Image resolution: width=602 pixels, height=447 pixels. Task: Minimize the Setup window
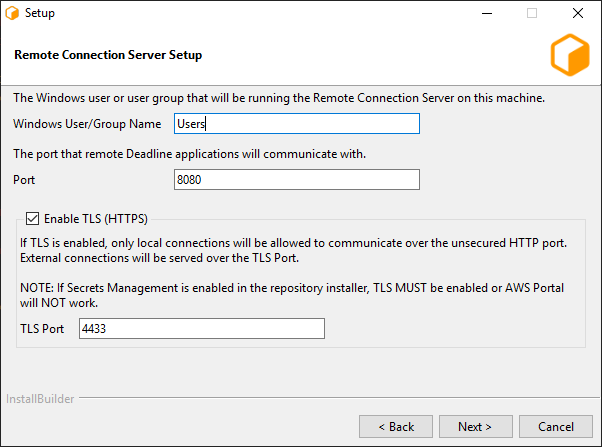pyautogui.click(x=486, y=14)
